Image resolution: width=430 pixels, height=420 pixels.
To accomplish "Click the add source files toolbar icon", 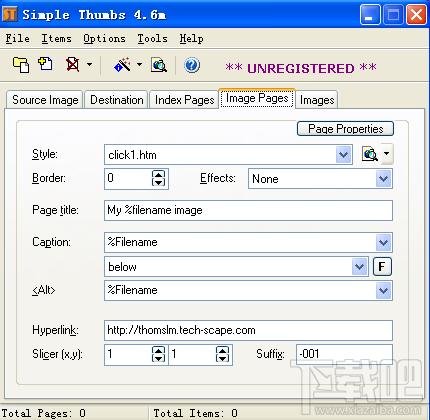I will 21,65.
